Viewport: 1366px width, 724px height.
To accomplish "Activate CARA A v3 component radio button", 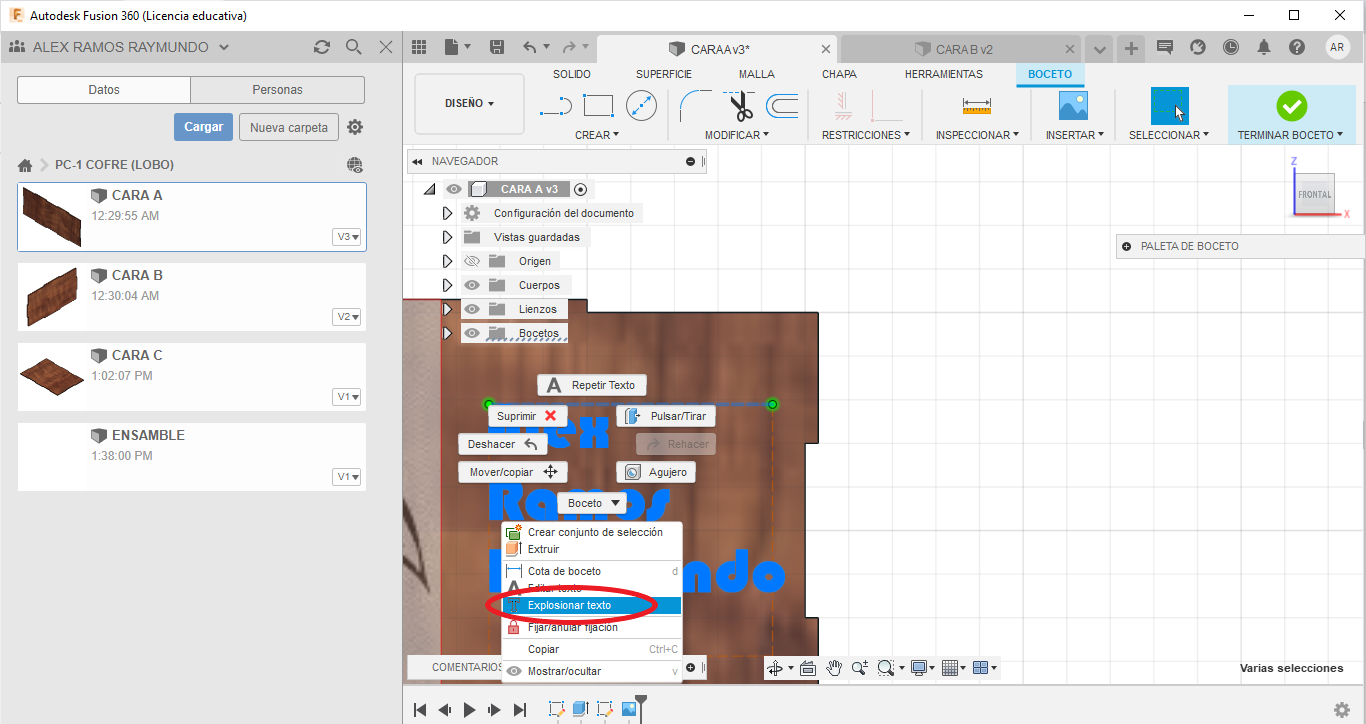I will 580,189.
